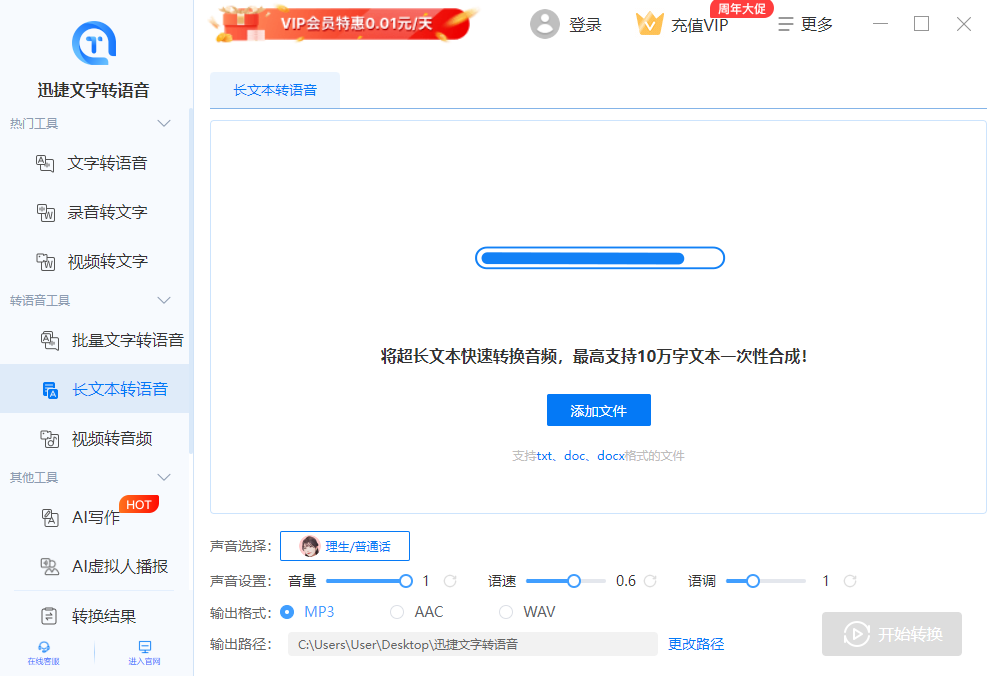Select WAV output format
Viewport: 996px width, 676px height.
[506, 612]
